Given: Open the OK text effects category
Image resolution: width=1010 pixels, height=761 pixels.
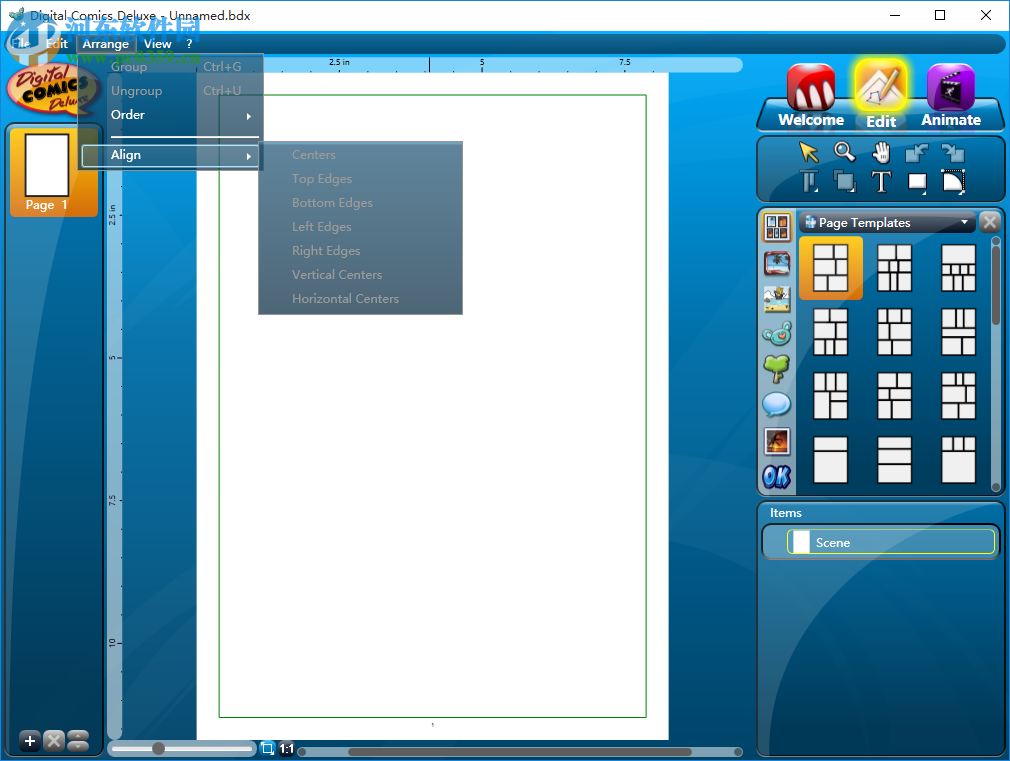Looking at the screenshot, I should [777, 477].
